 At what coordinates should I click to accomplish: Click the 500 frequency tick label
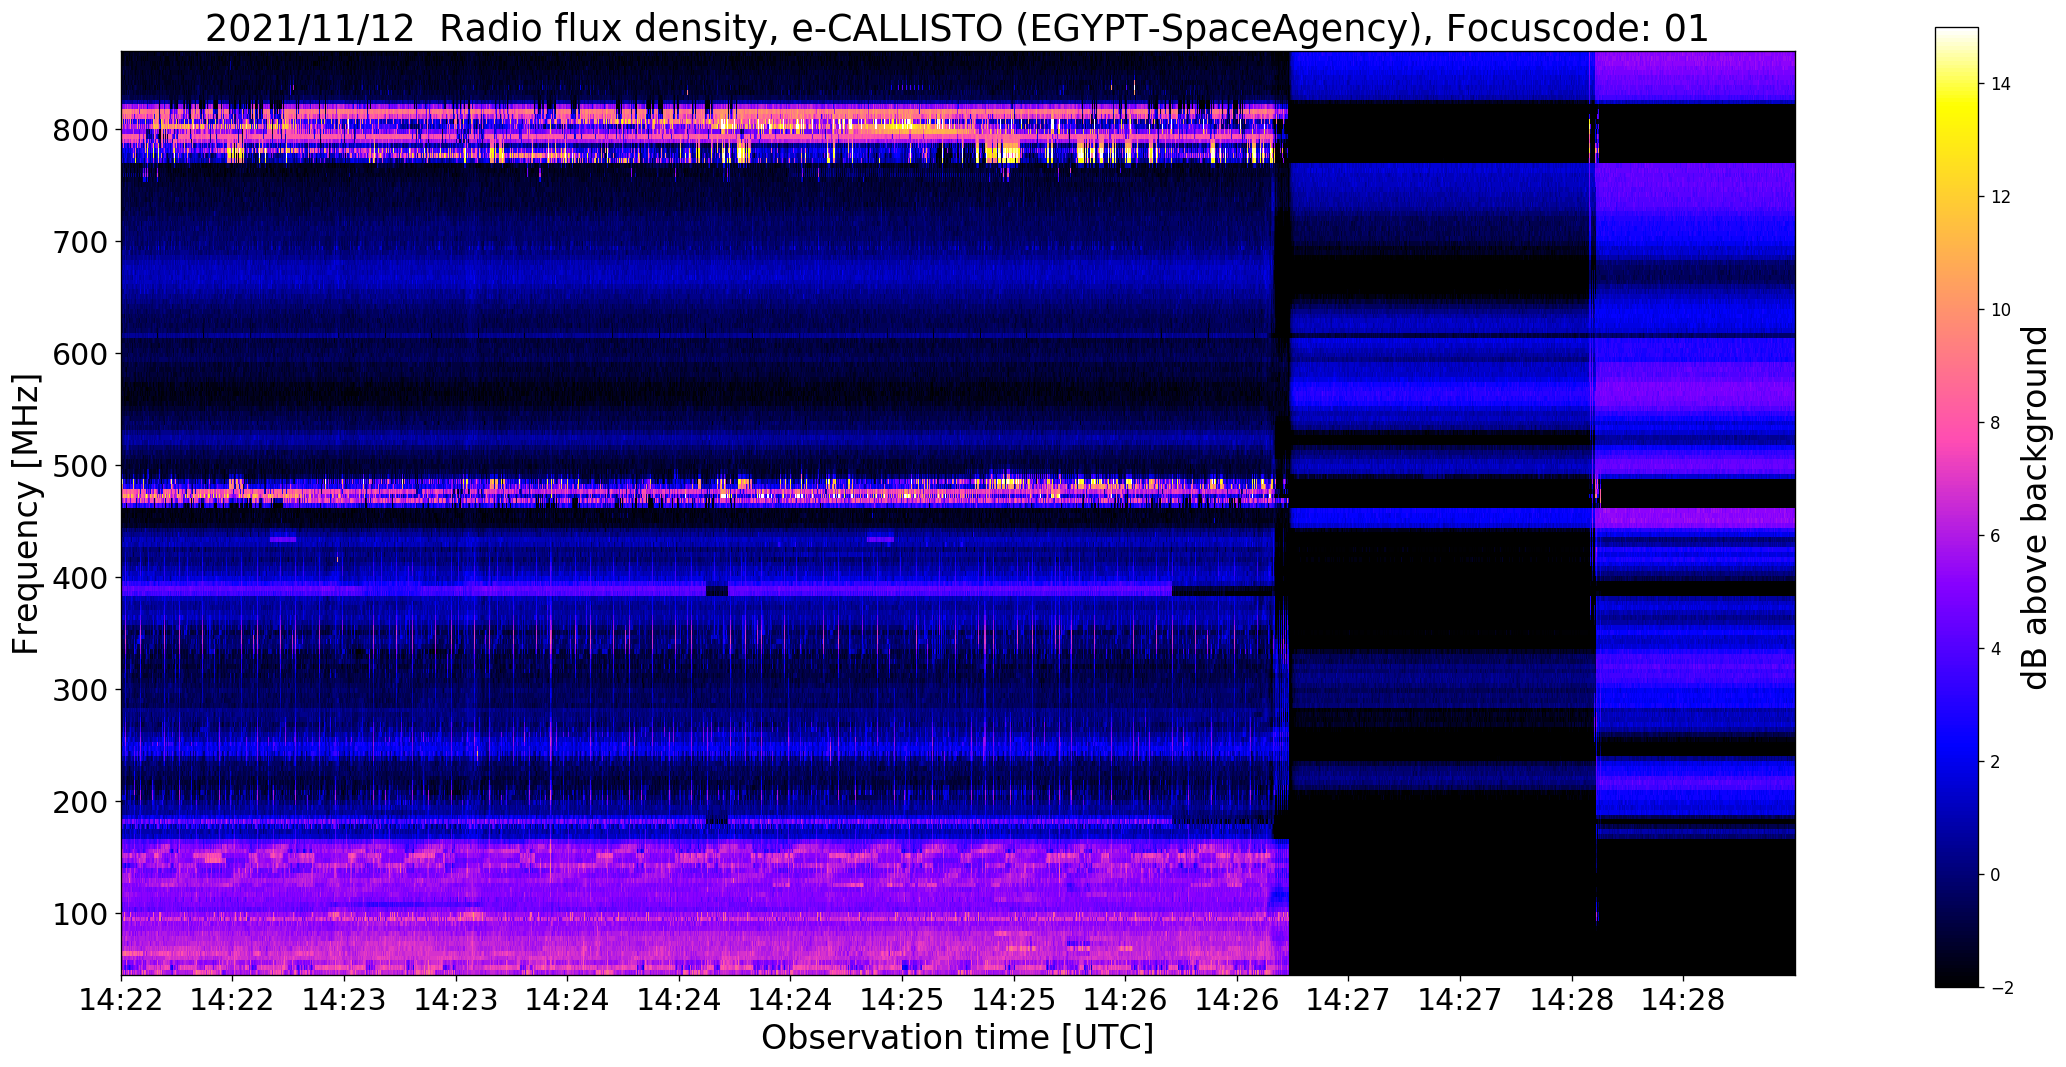(x=78, y=466)
